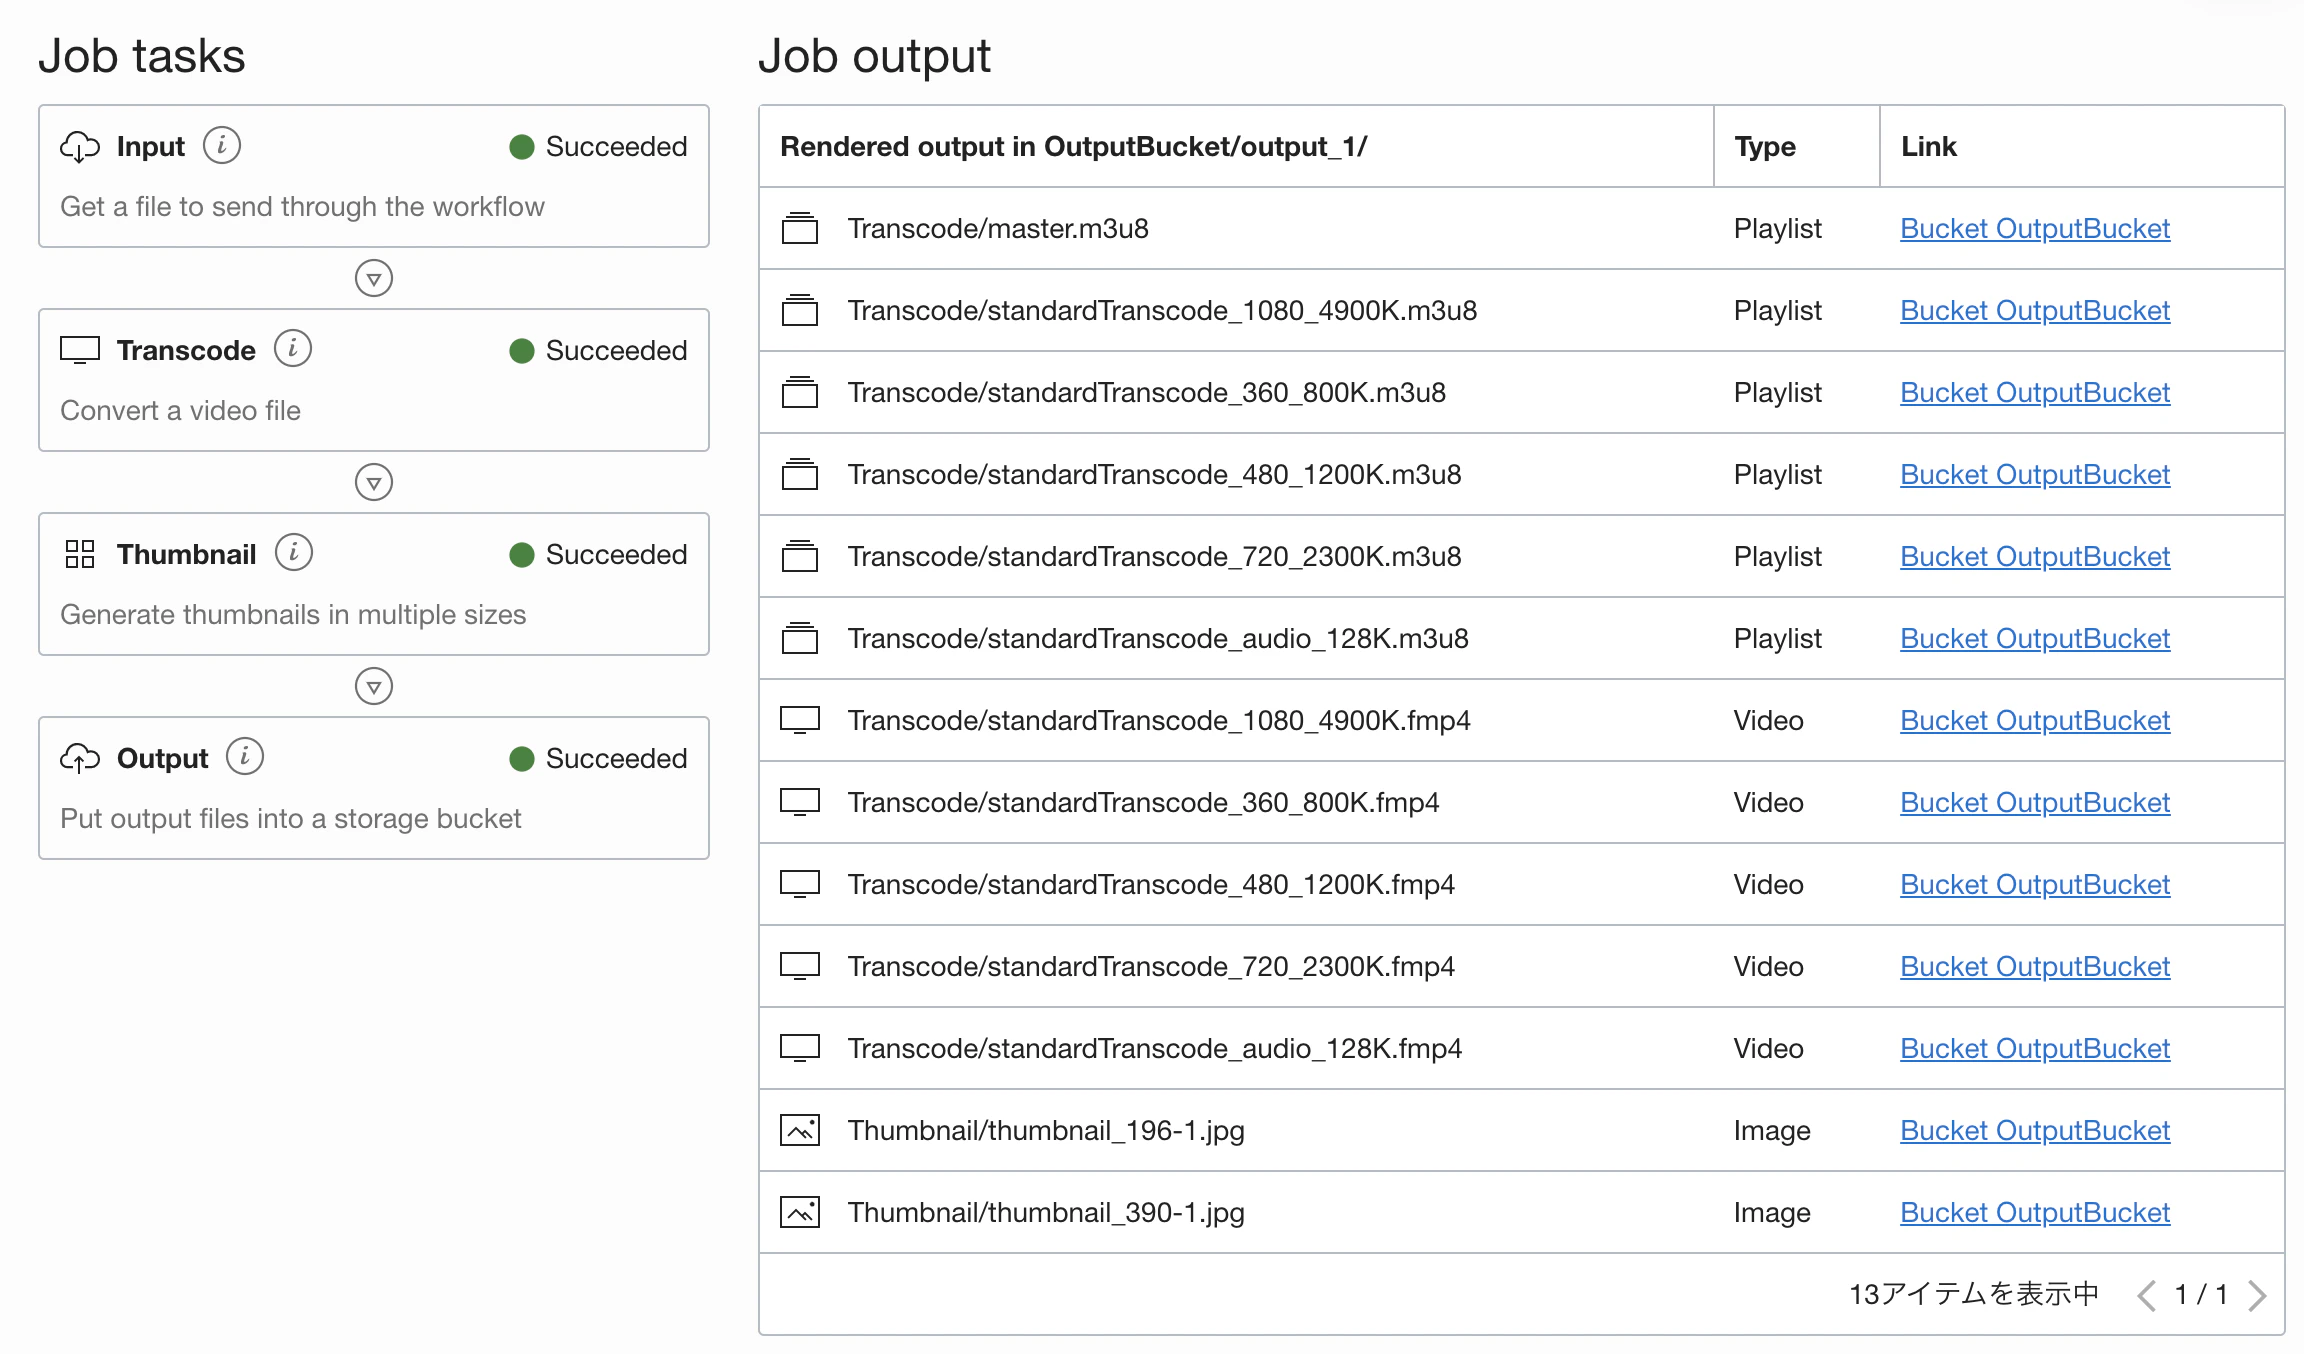Viewport: 2304px width, 1354px height.
Task: Click the 1 / 1 page indicator
Action: point(2201,1295)
